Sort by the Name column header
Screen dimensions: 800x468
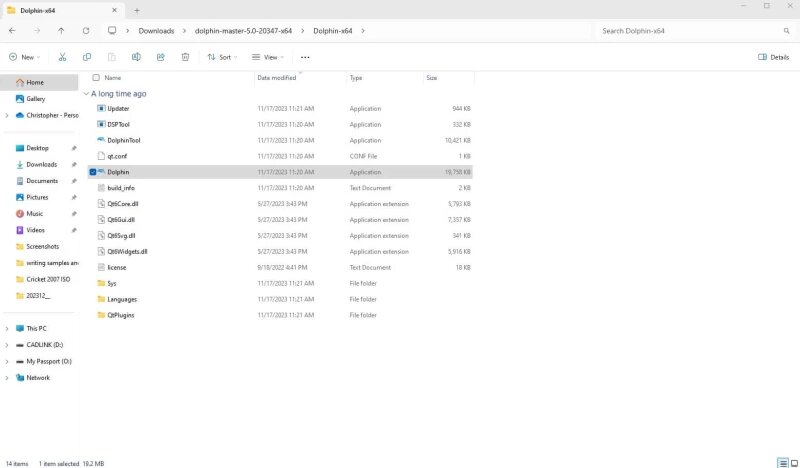(113, 78)
